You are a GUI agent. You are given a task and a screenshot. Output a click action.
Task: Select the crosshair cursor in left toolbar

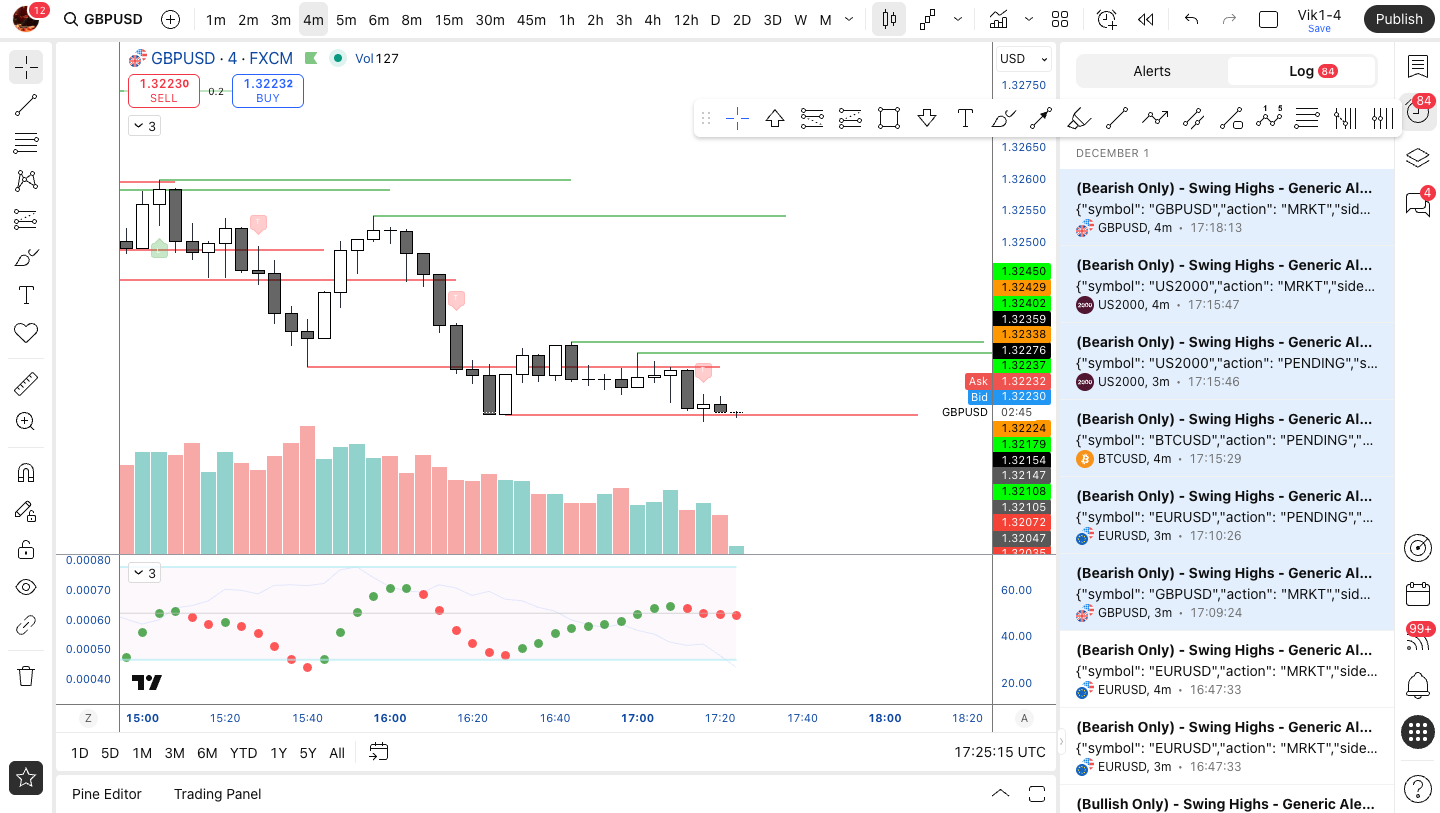(x=26, y=67)
